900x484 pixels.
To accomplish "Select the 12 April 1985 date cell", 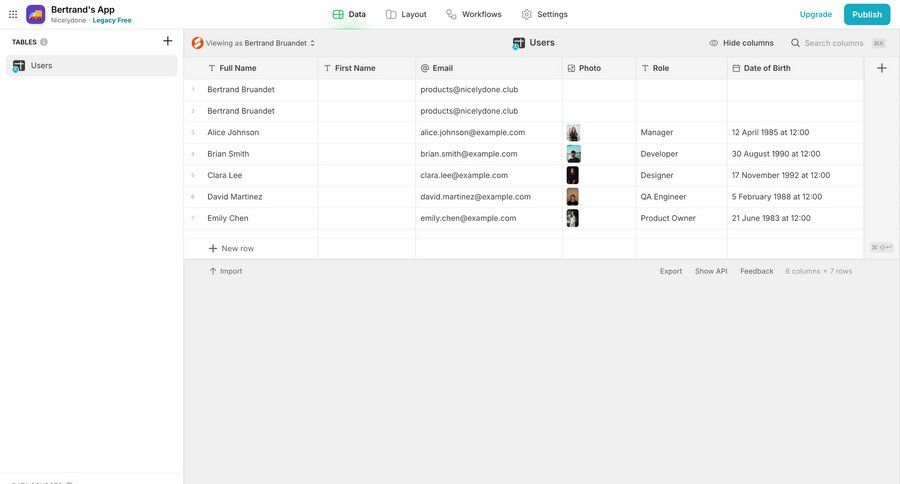I will click(x=796, y=133).
